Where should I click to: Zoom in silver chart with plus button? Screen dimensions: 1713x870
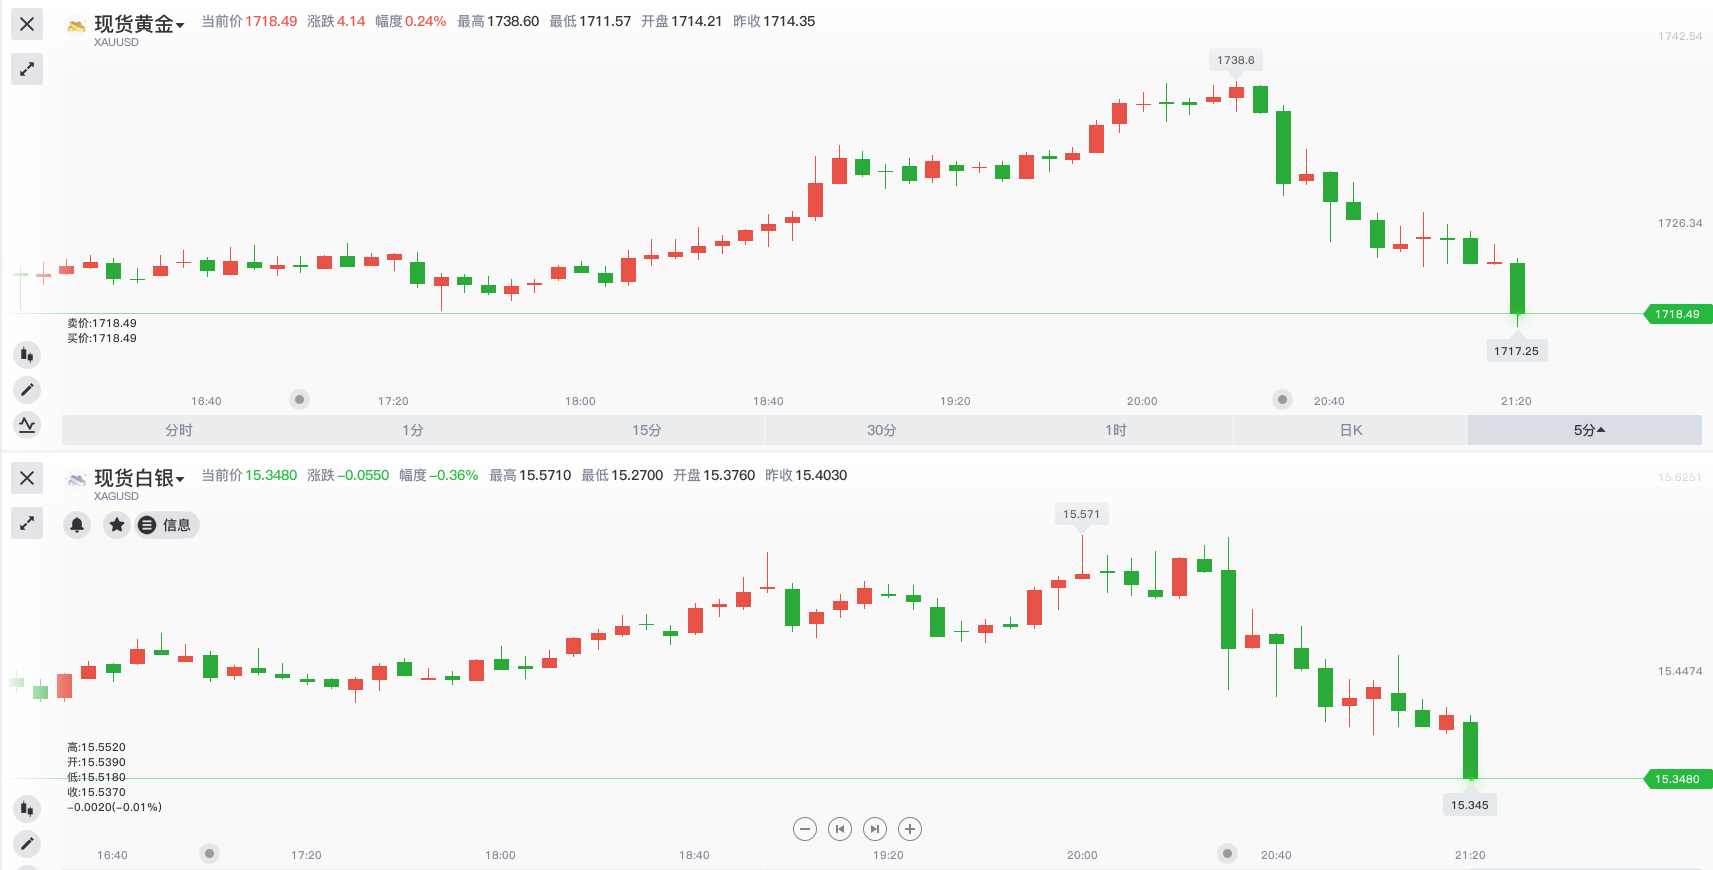coord(910,829)
